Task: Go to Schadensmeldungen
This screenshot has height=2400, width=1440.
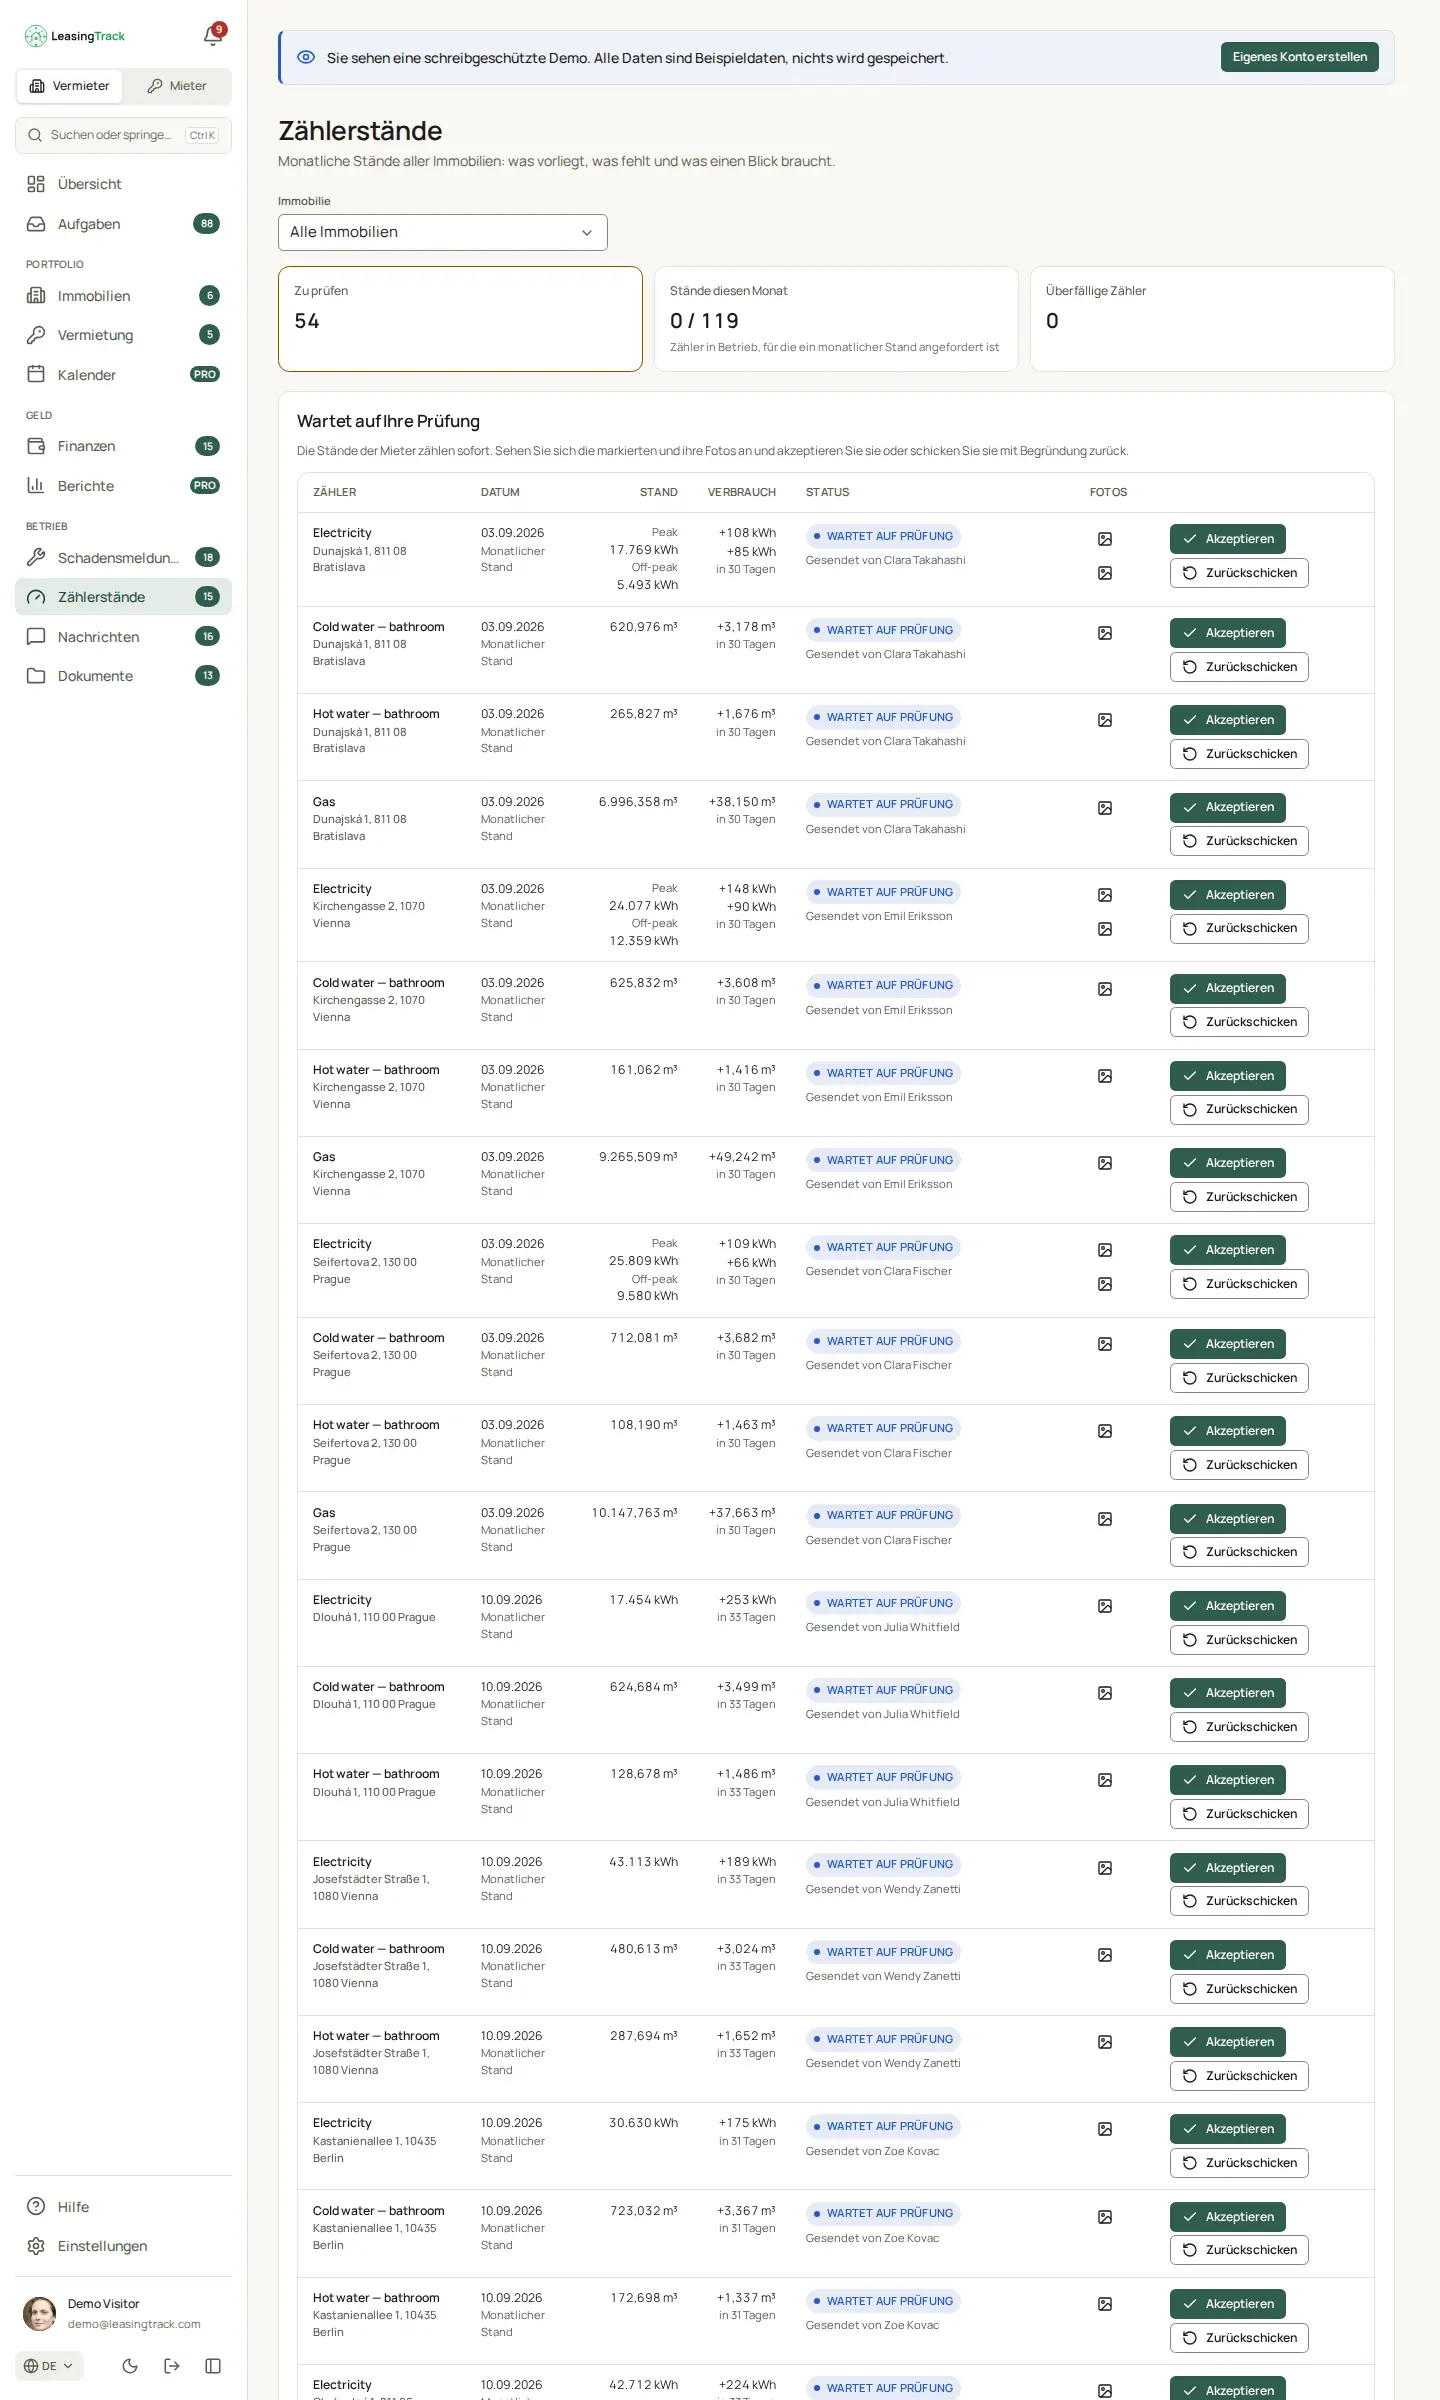Action: [x=123, y=558]
